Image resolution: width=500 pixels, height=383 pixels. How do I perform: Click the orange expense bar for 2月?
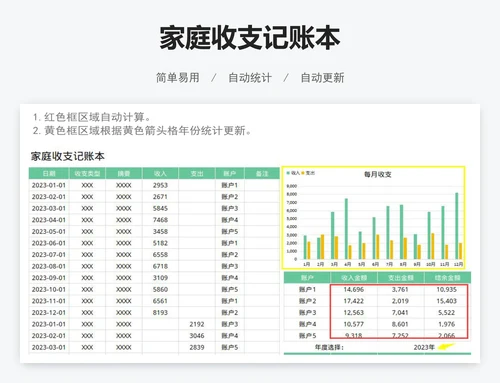pos(322,247)
